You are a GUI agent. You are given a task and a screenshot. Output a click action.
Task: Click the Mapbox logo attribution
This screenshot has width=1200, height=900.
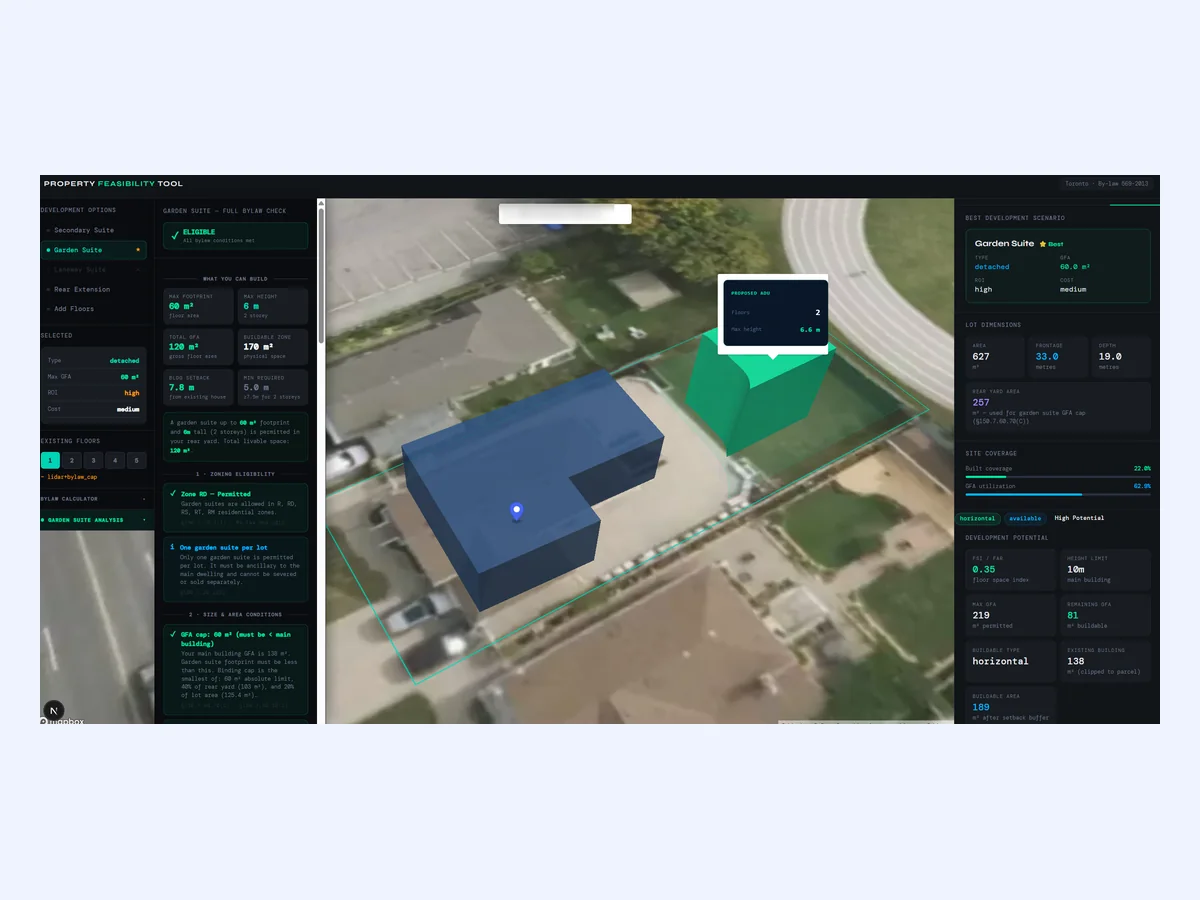[61, 720]
